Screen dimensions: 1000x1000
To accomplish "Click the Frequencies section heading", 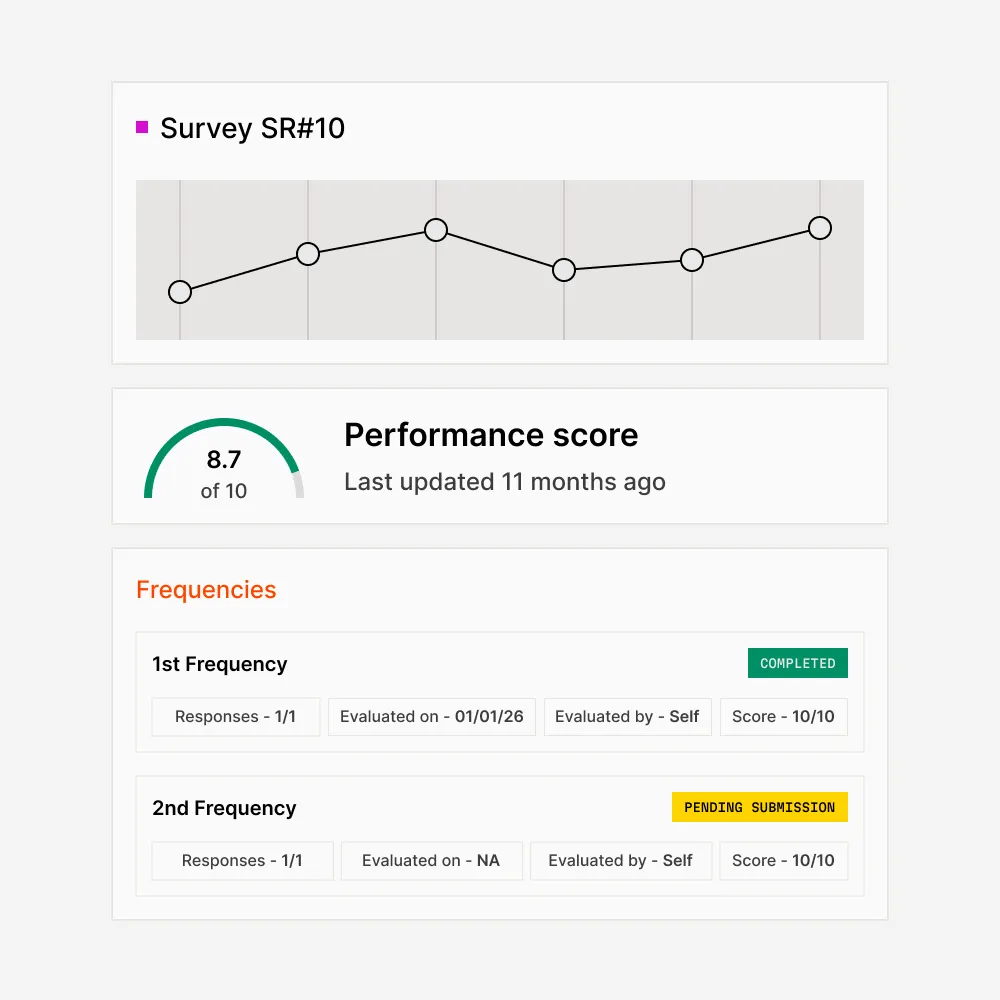I will [206, 590].
